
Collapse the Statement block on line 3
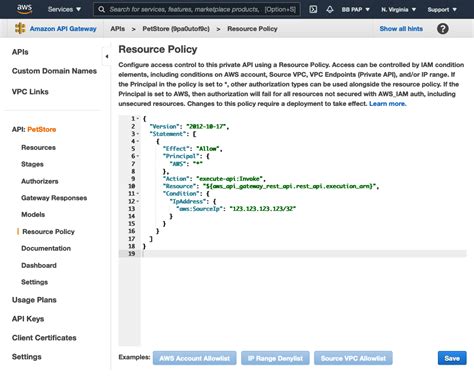click(x=138, y=134)
